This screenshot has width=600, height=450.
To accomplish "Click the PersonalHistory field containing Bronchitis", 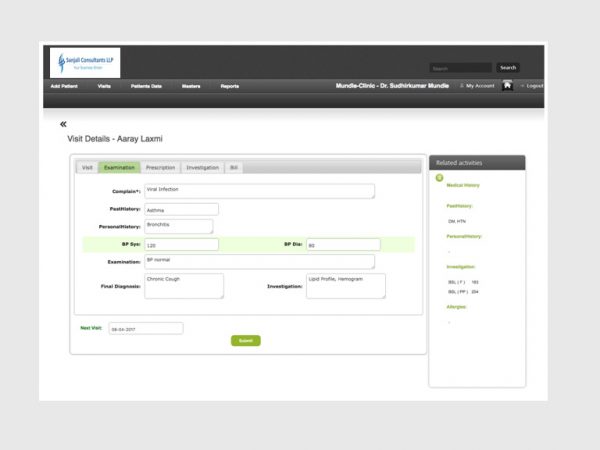I will [x=179, y=226].
